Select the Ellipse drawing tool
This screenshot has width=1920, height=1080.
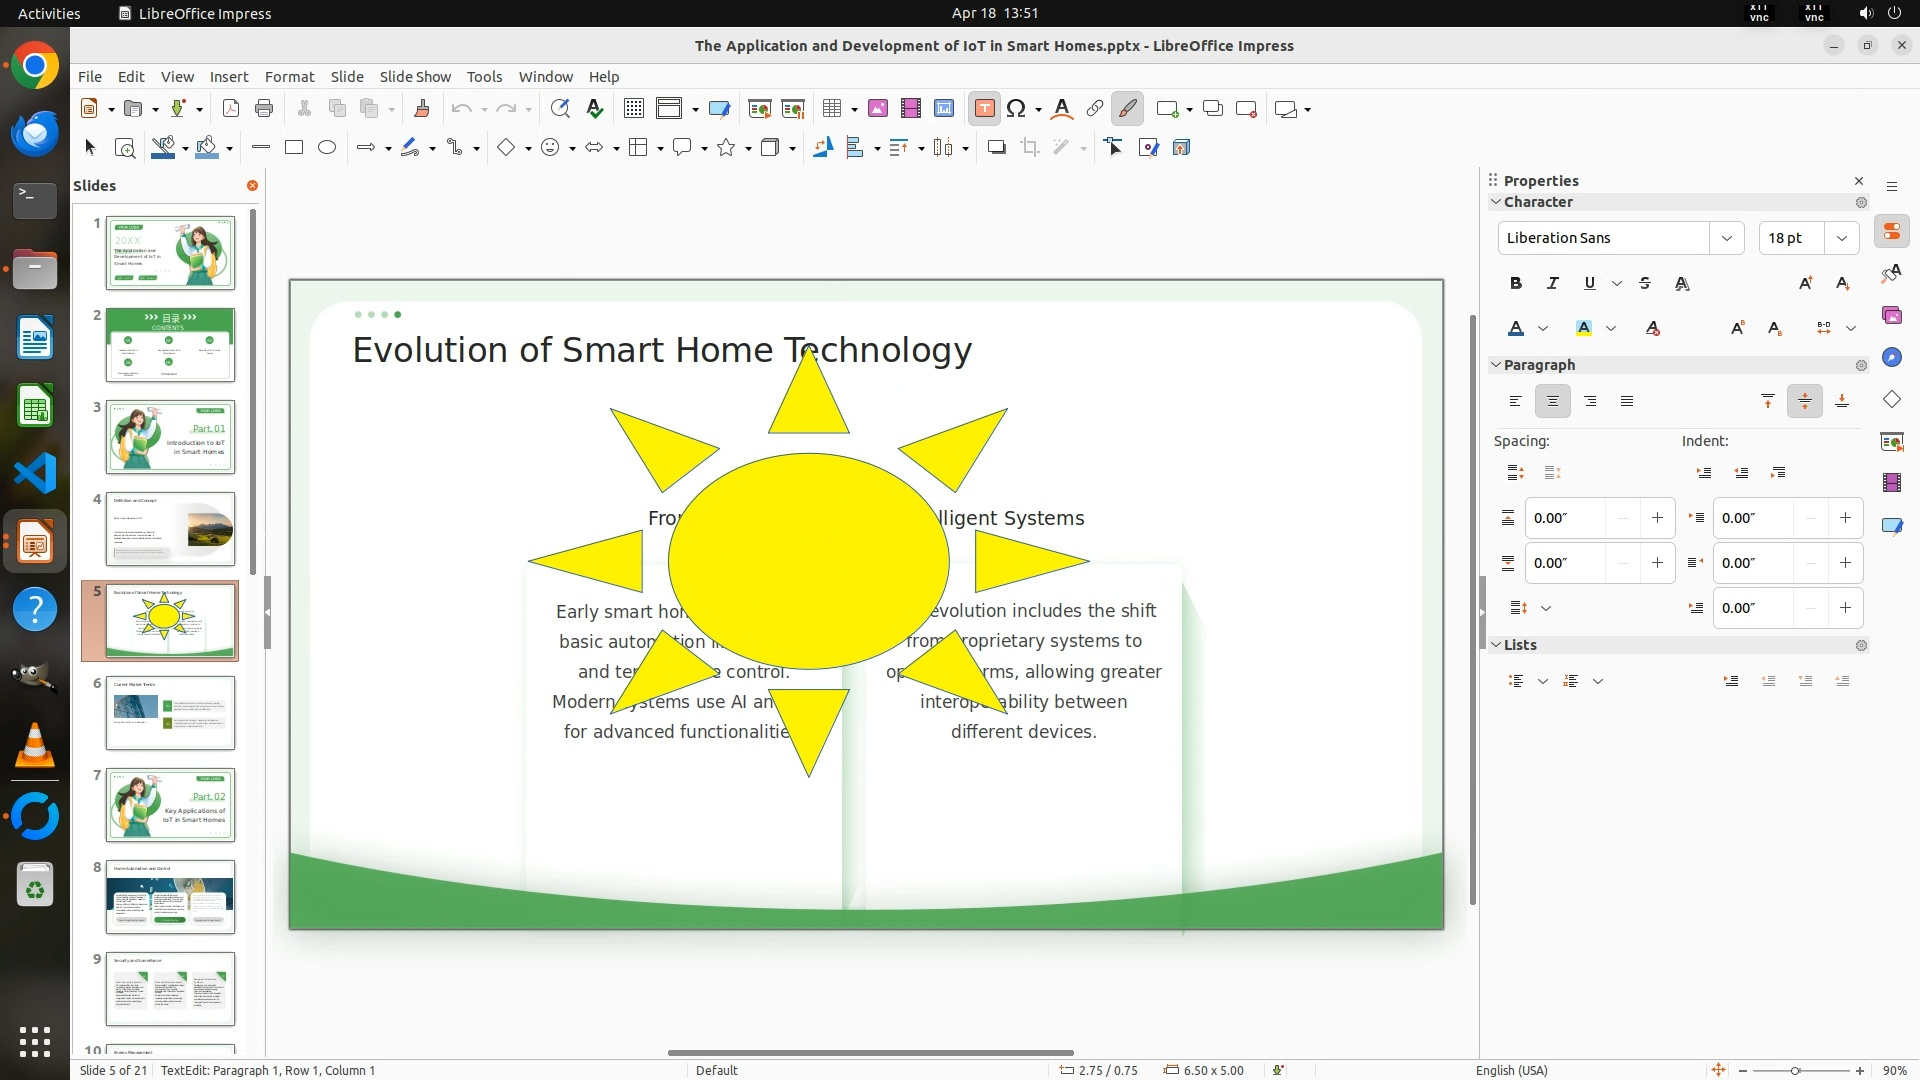tap(327, 148)
